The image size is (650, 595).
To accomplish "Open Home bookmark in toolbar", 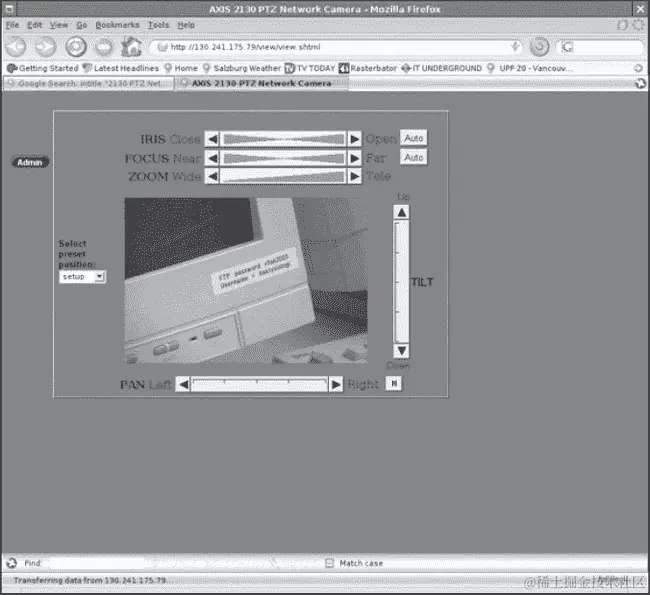I will click(x=181, y=68).
